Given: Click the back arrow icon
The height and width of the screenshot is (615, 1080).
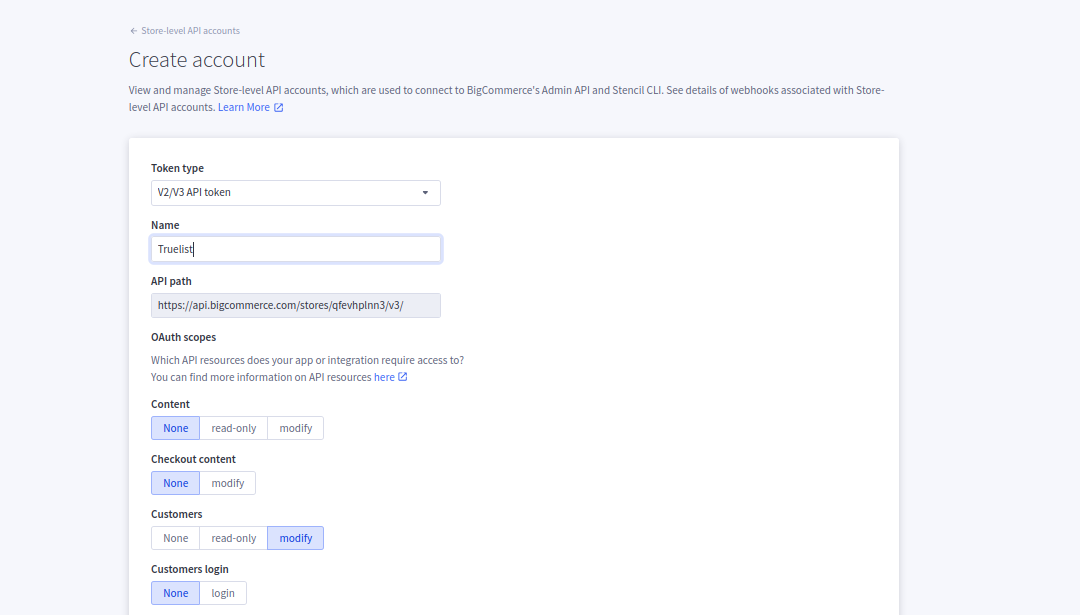Looking at the screenshot, I should [x=134, y=31].
